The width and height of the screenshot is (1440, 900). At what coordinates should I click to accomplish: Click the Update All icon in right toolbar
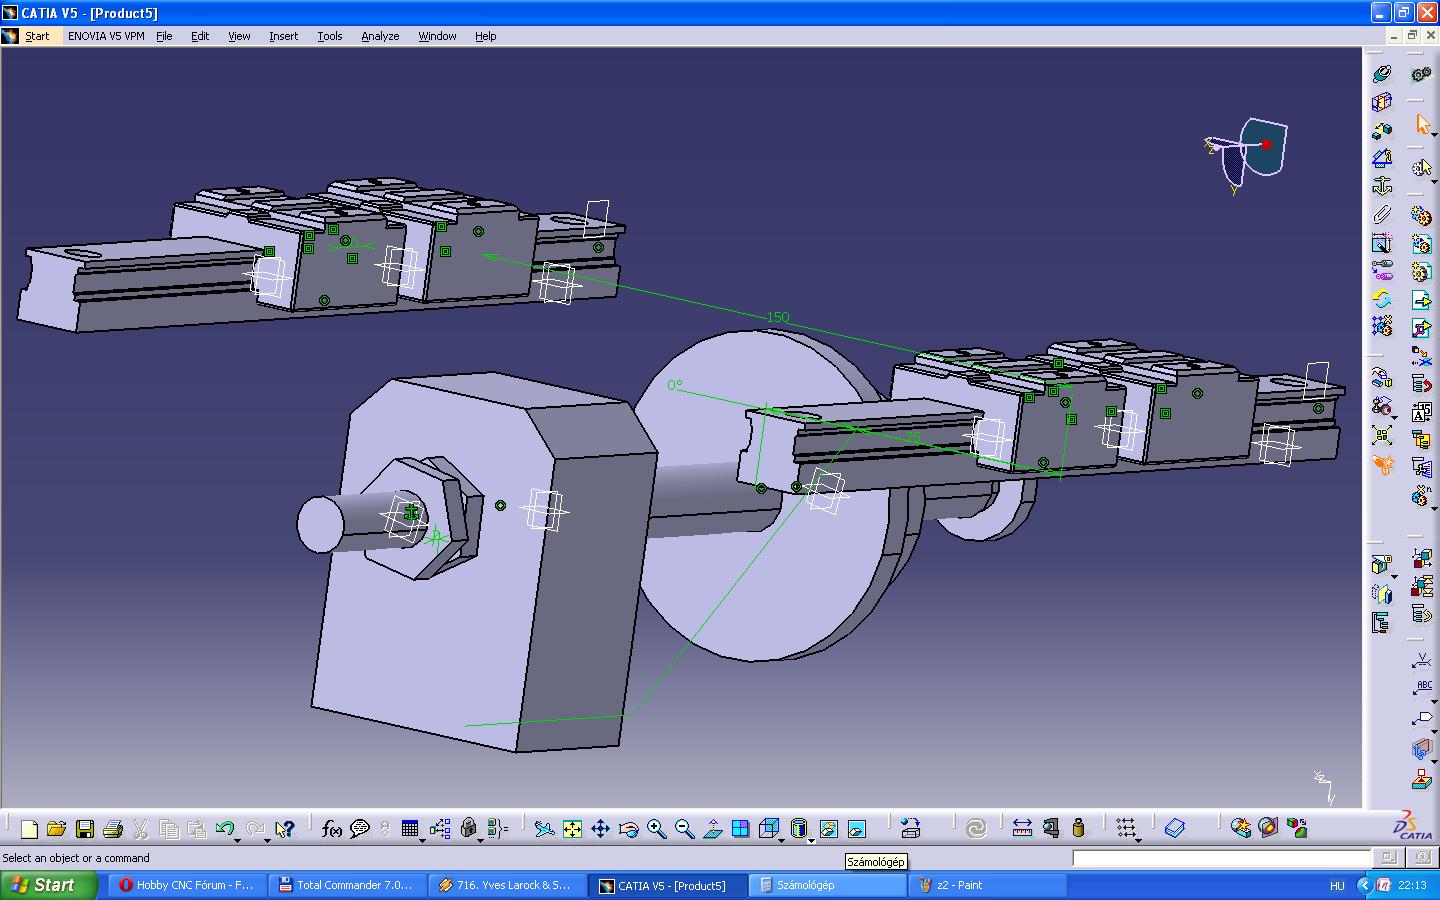[1382, 299]
